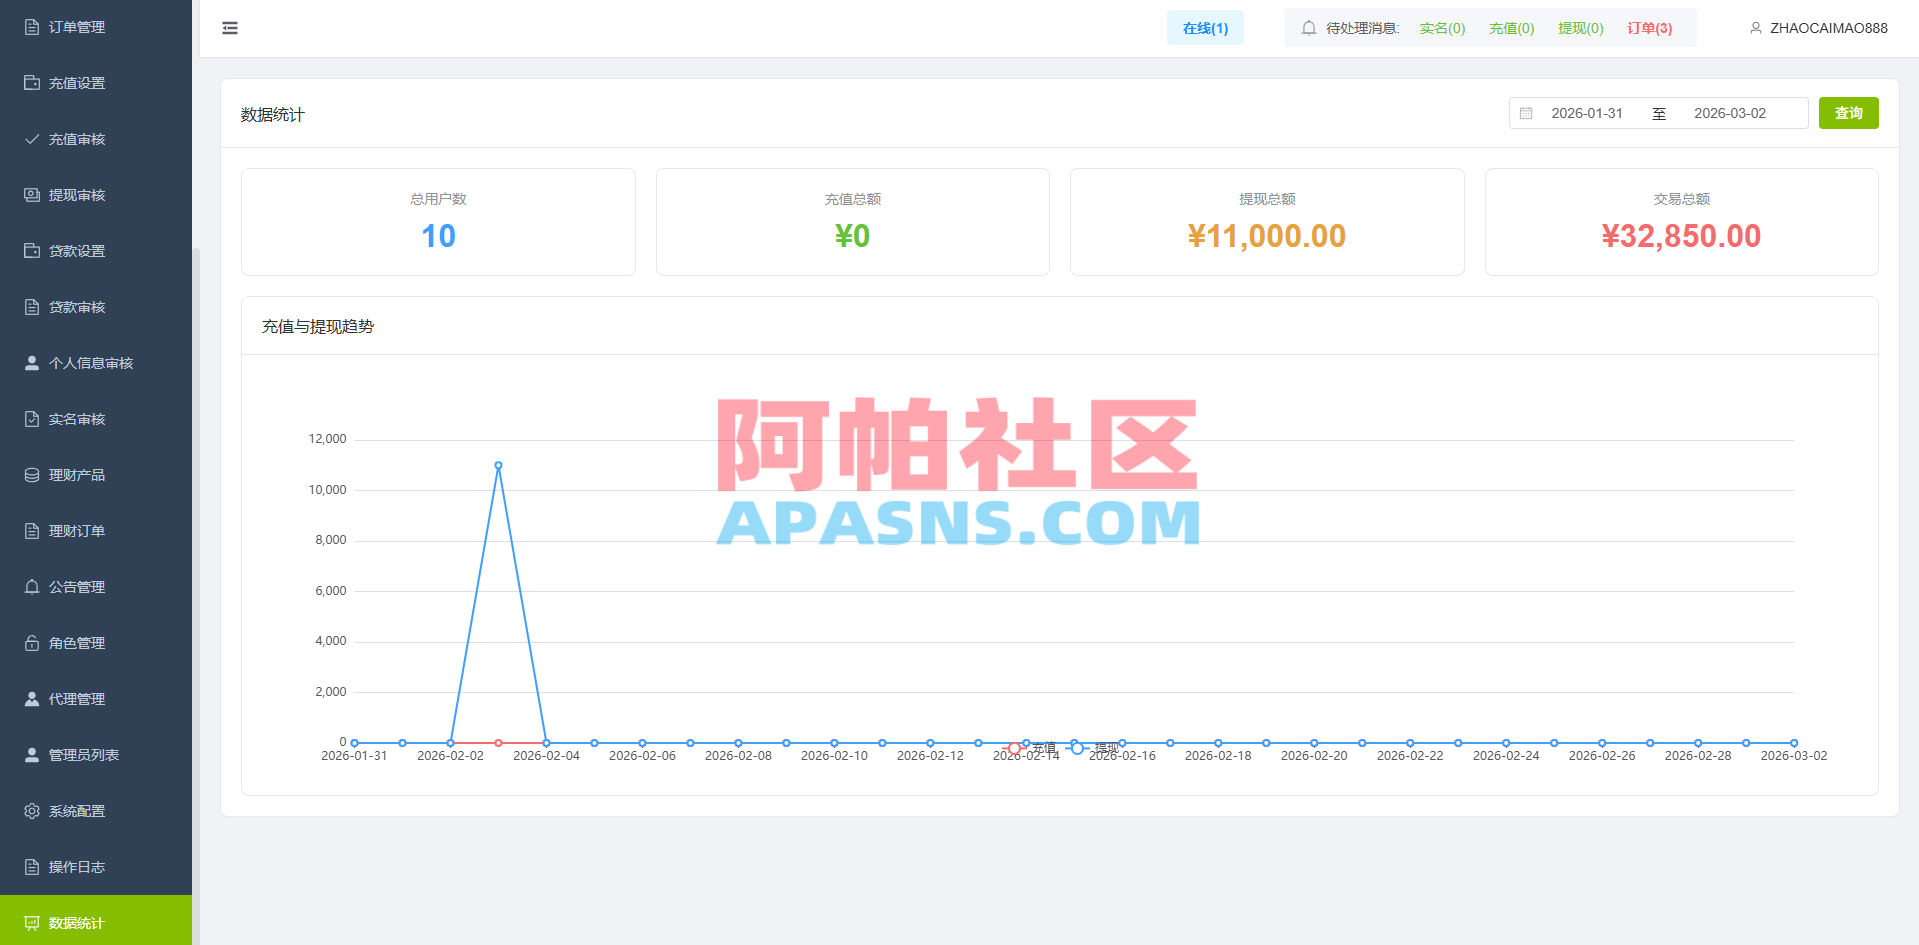Open 贷款设置 menu item
Image resolution: width=1919 pixels, height=945 pixels.
96,251
